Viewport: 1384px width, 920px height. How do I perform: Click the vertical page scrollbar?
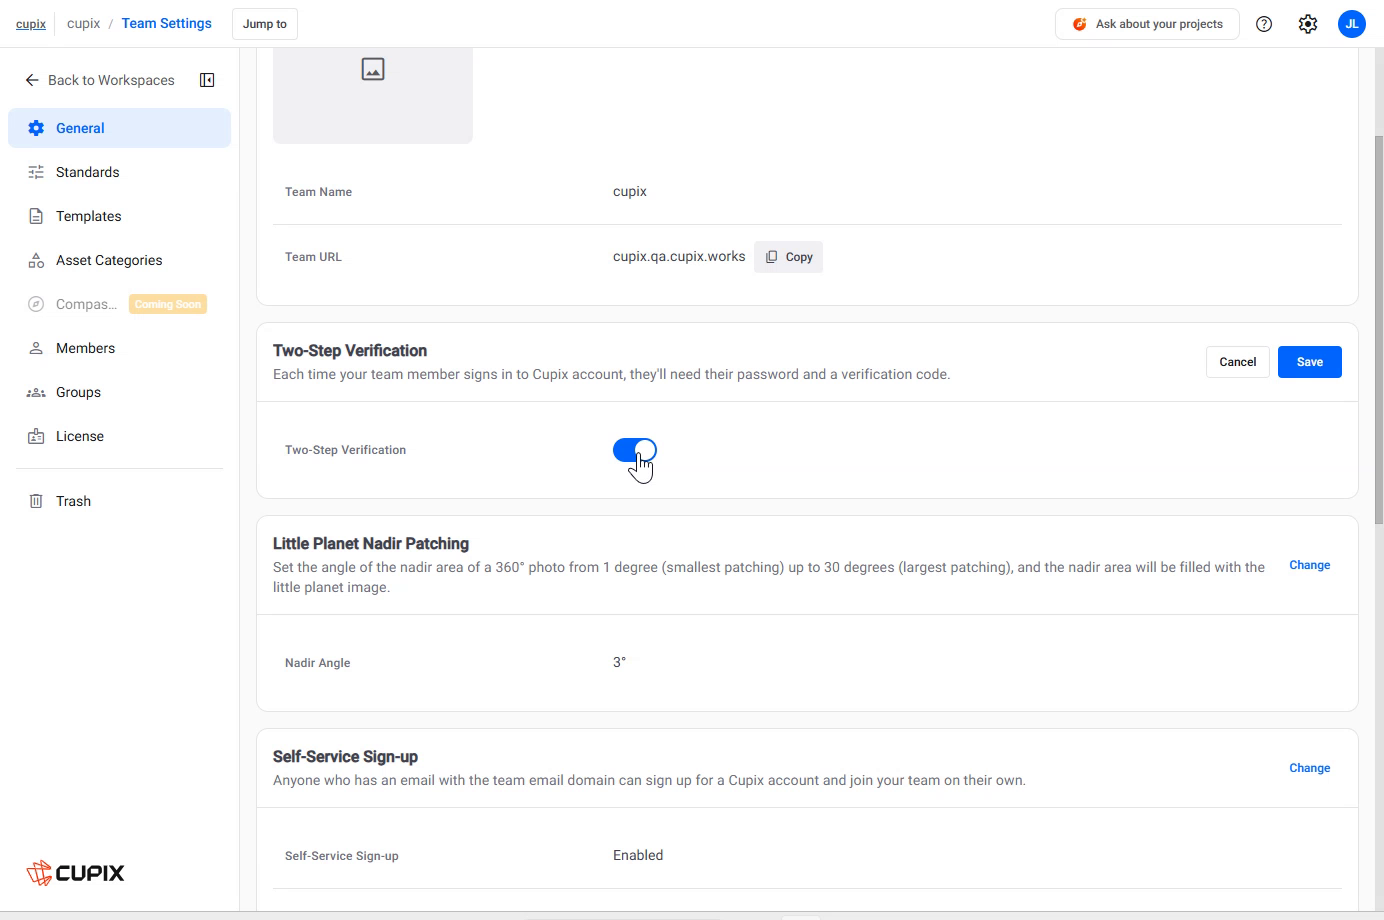1379,328
